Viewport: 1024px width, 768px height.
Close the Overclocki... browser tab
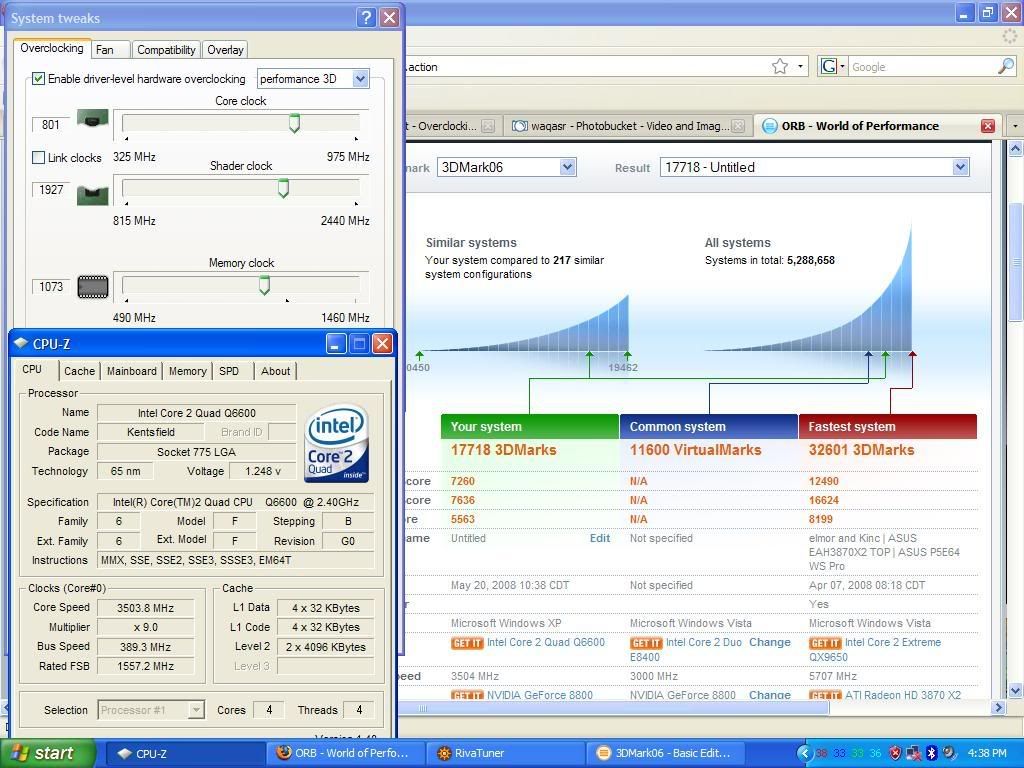[488, 126]
